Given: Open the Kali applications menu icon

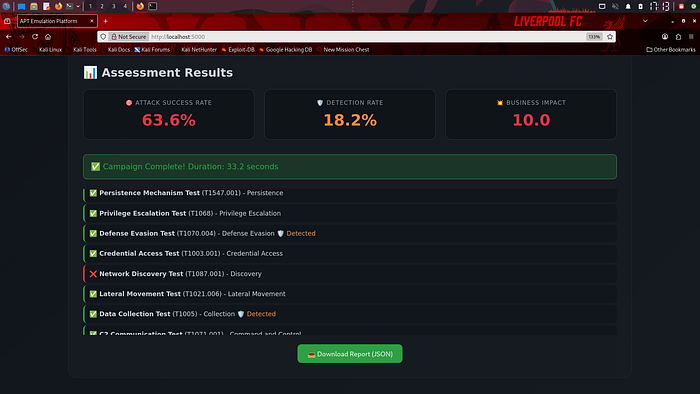Looking at the screenshot, I should (x=6, y=6).
